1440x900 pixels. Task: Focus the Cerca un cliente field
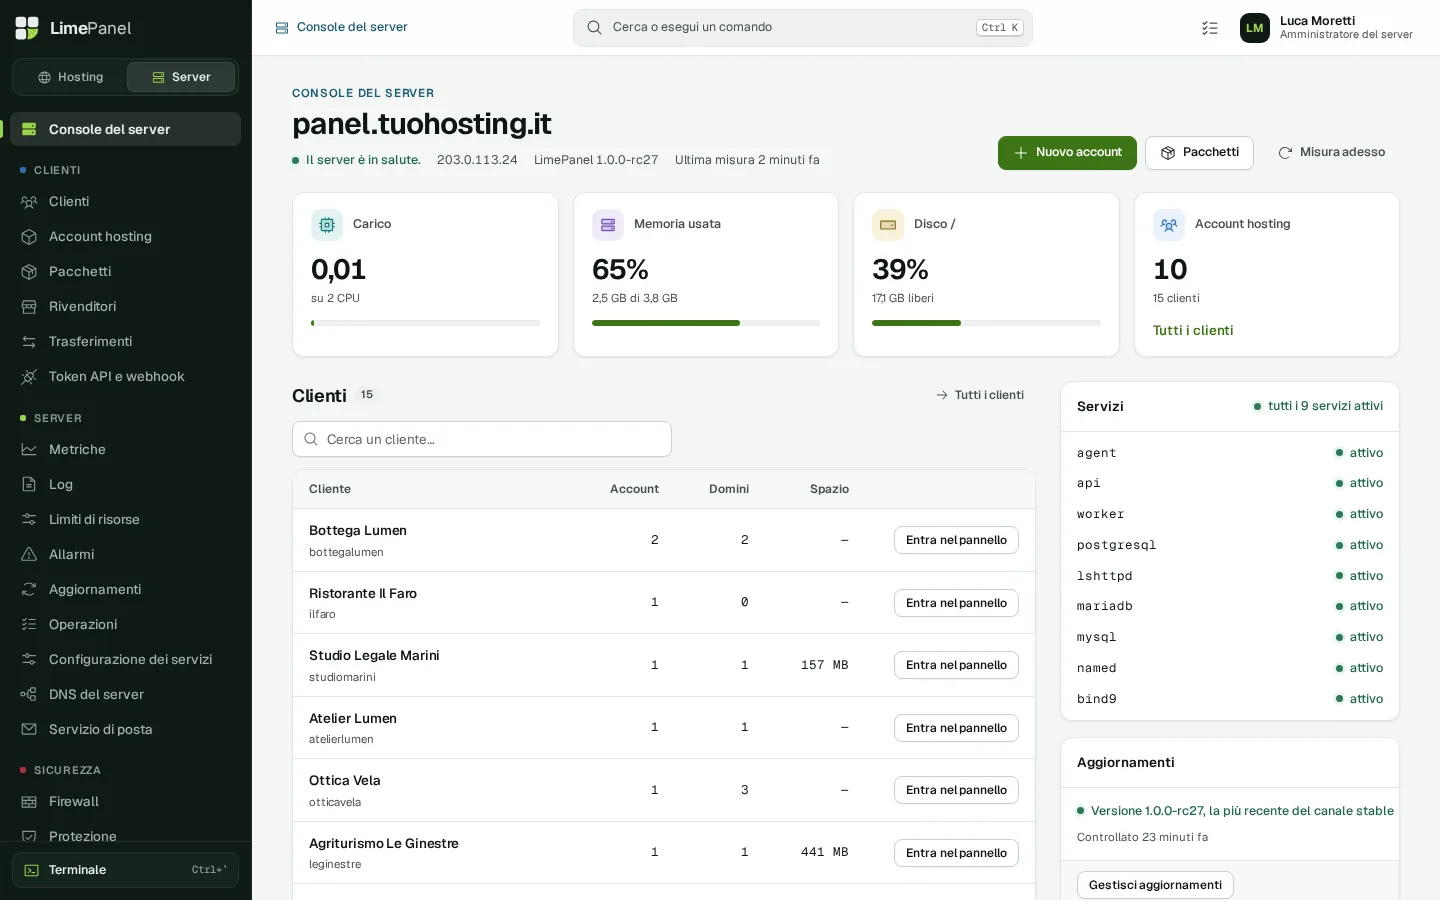coord(482,439)
